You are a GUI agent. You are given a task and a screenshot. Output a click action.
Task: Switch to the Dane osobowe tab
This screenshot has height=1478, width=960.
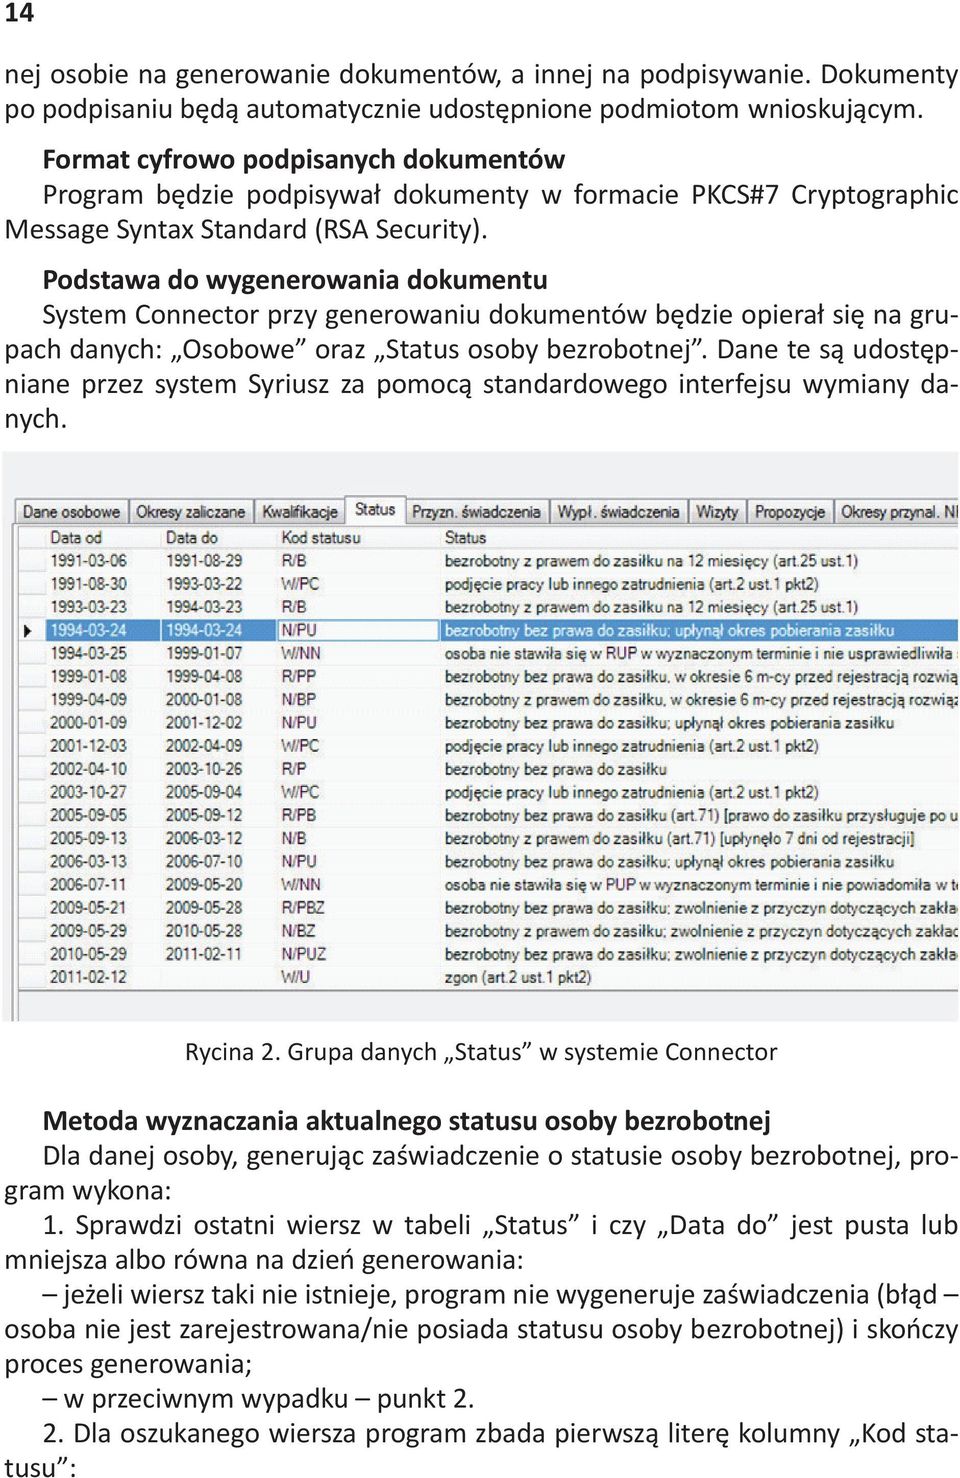pyautogui.click(x=70, y=512)
